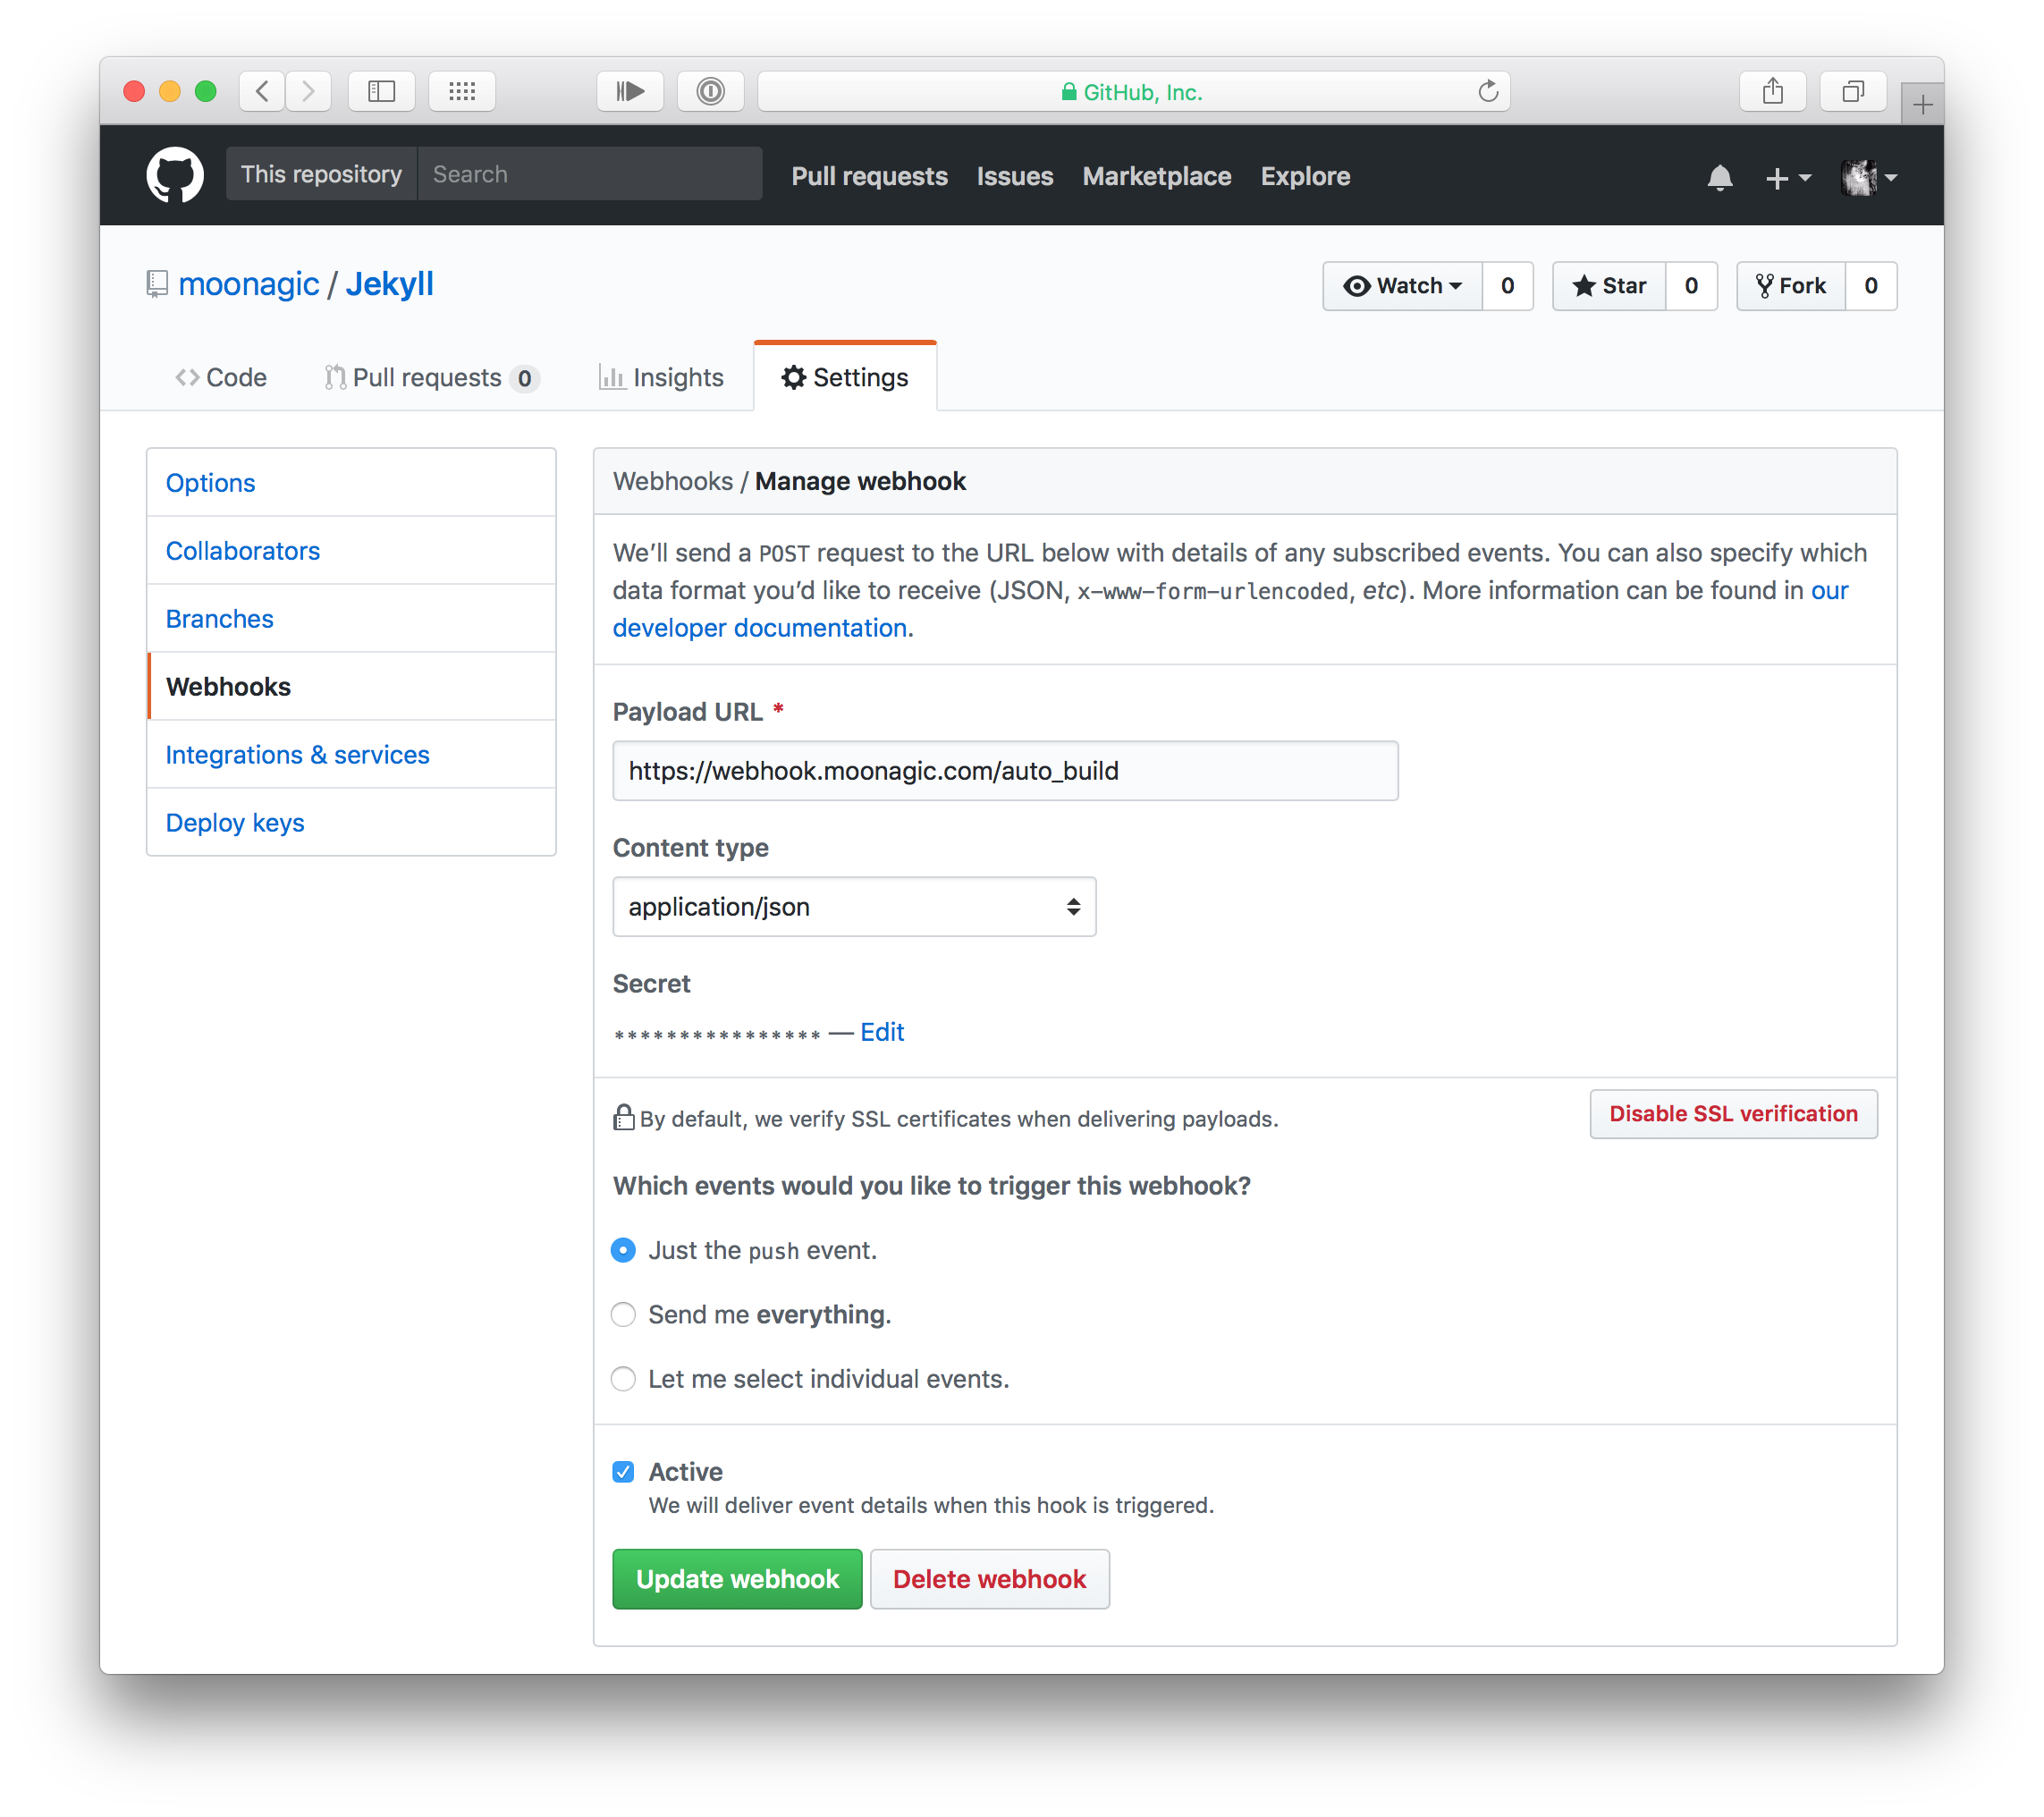Click the Safari back arrow
This screenshot has height=1817, width=2044.
[262, 92]
